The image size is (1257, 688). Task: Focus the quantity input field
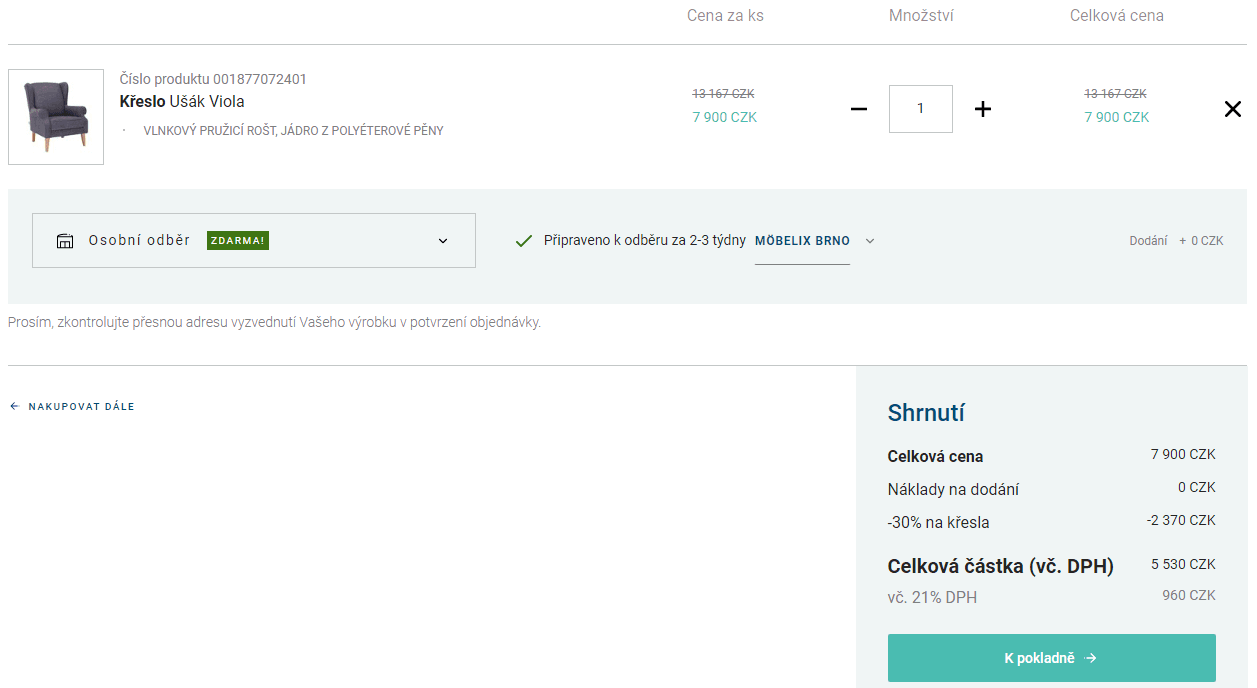click(920, 109)
